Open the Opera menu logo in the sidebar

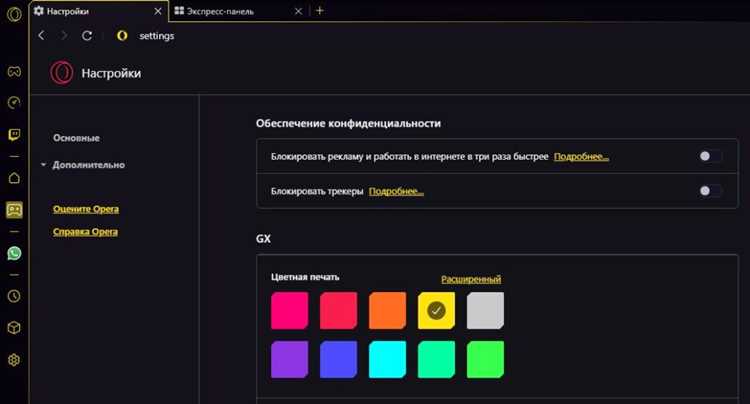14,14
